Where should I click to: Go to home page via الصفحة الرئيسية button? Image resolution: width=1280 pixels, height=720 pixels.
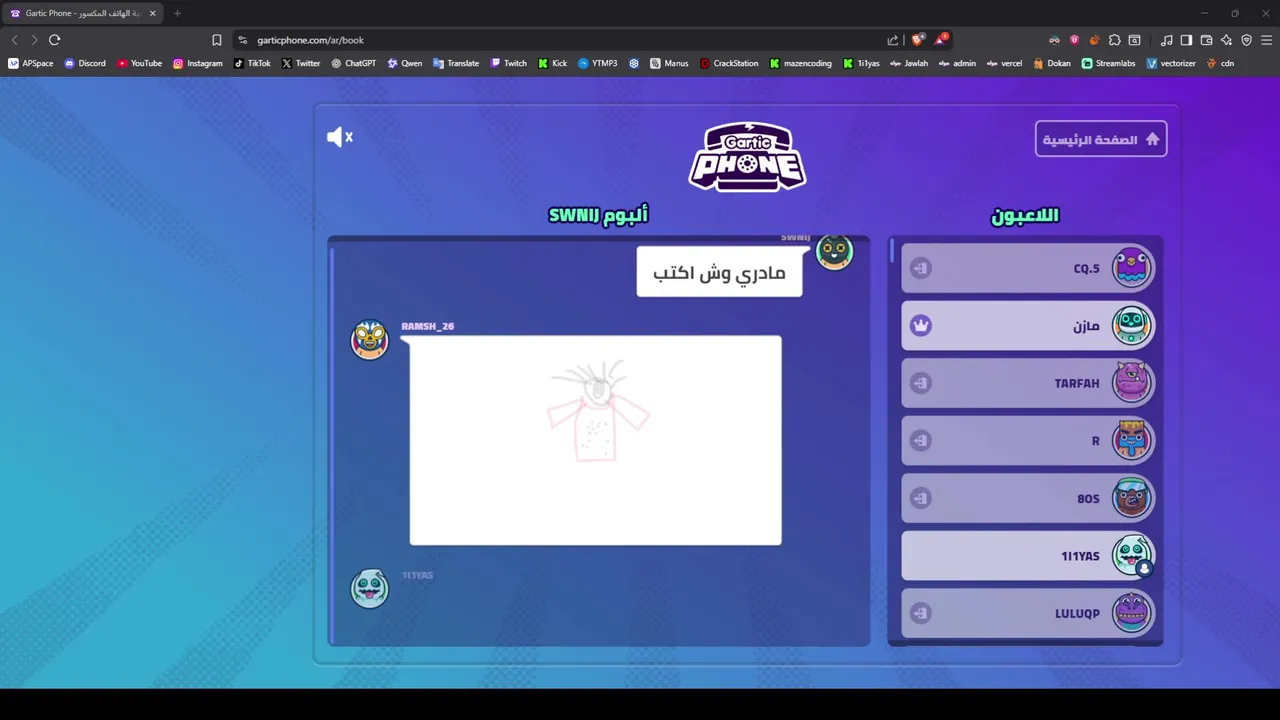click(1101, 139)
